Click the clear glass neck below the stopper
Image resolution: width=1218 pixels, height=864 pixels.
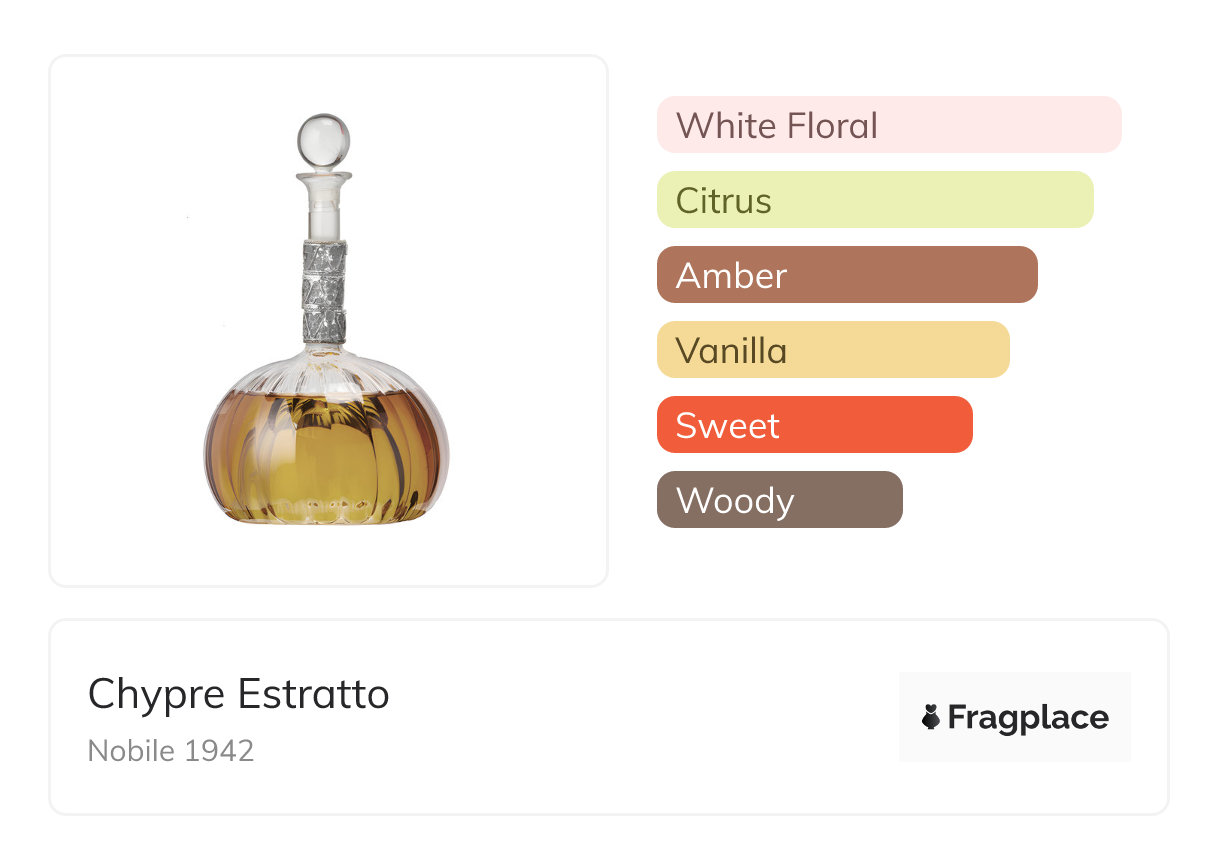pos(324,211)
